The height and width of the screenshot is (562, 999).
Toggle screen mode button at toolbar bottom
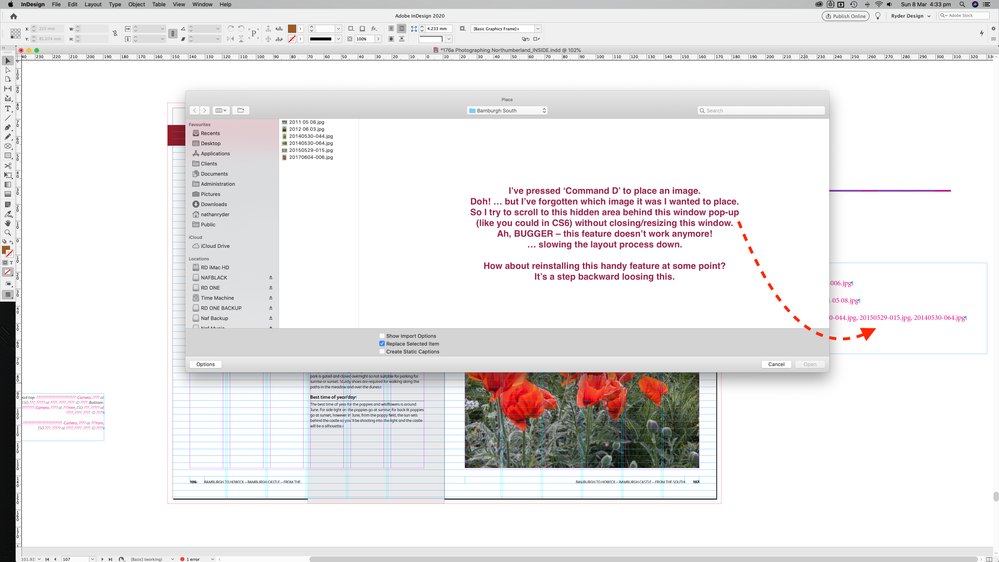8,294
